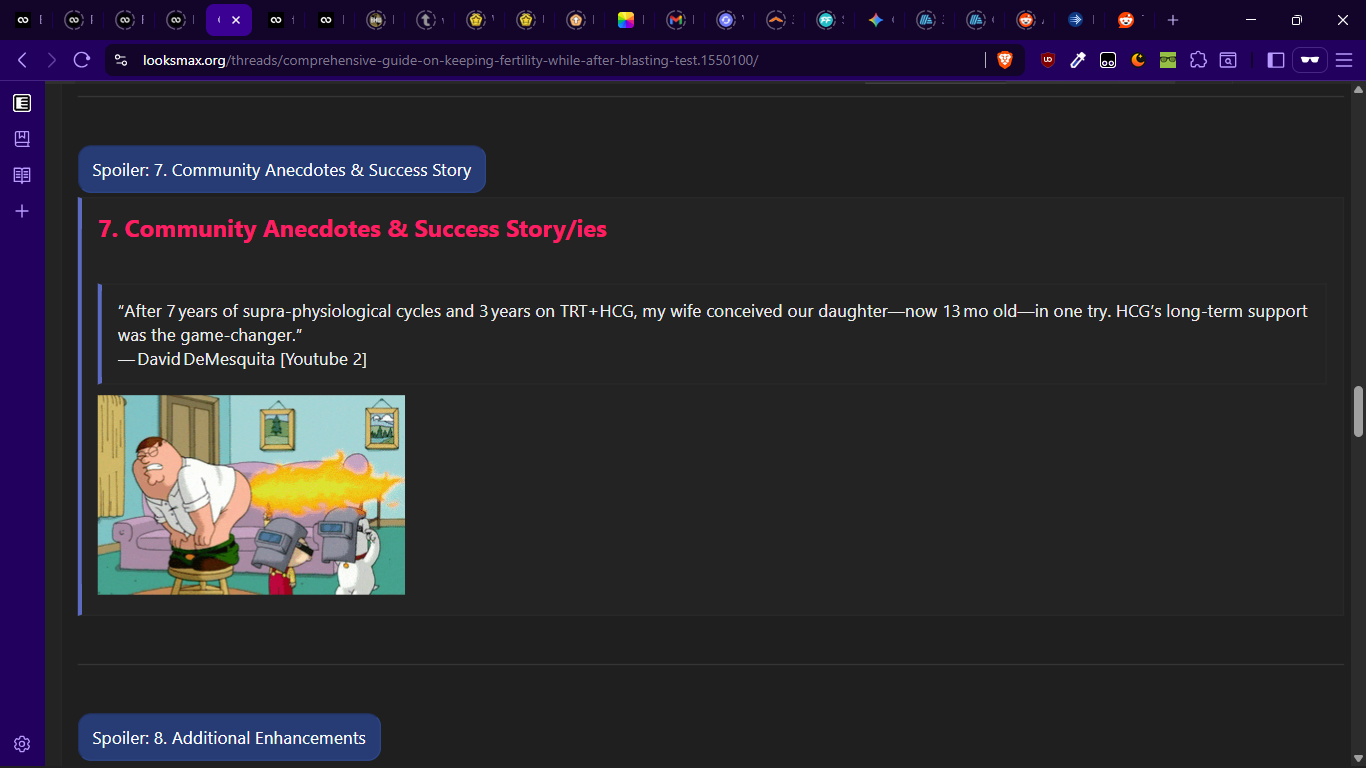Image resolution: width=1366 pixels, height=768 pixels.
Task: Click the forward navigation arrow
Action: coord(52,60)
